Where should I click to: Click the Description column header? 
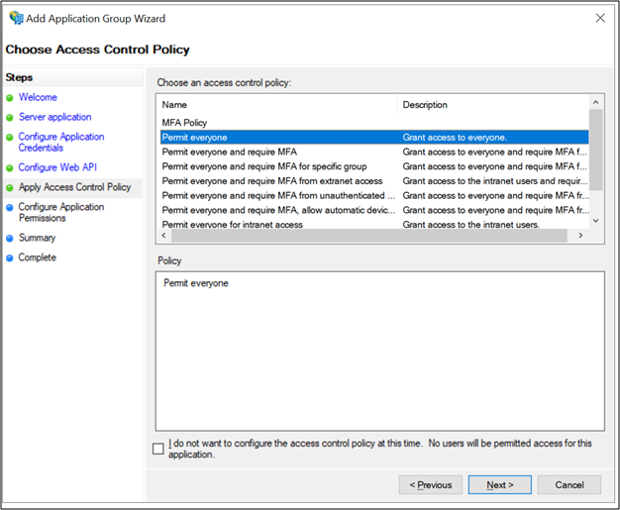pyautogui.click(x=425, y=105)
